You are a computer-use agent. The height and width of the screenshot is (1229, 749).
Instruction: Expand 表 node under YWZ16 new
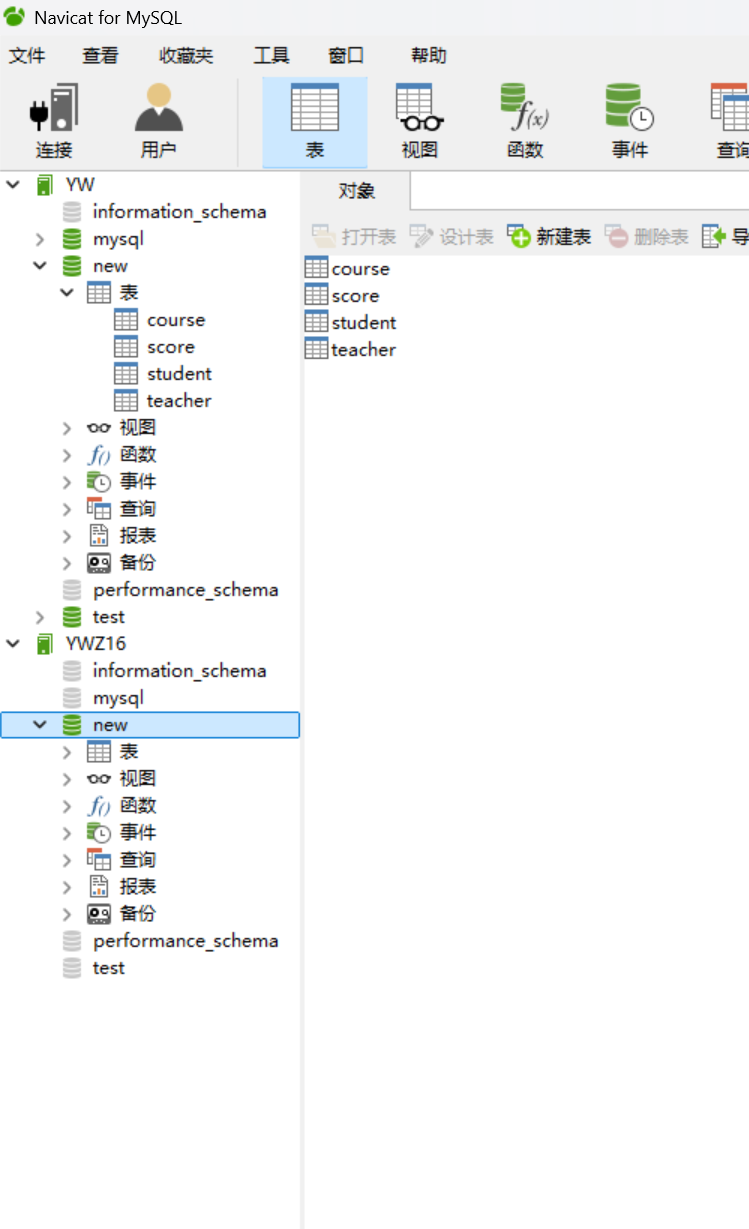click(66, 752)
